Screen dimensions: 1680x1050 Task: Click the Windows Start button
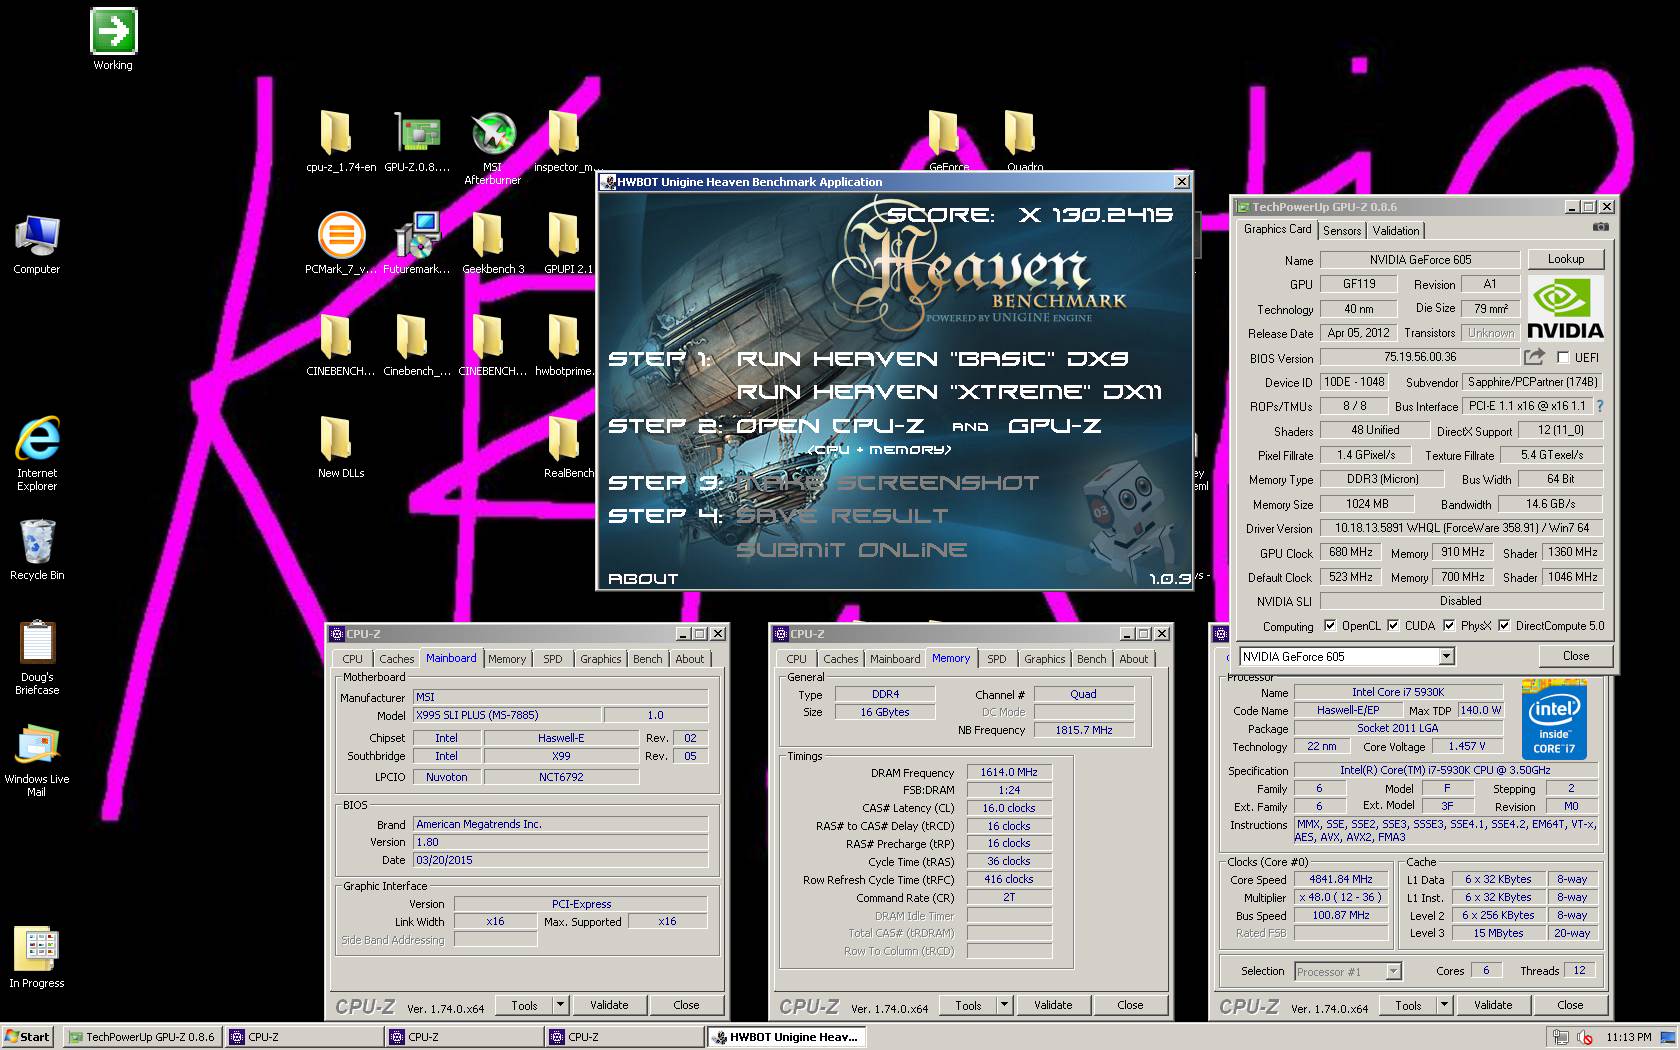coord(28,1037)
